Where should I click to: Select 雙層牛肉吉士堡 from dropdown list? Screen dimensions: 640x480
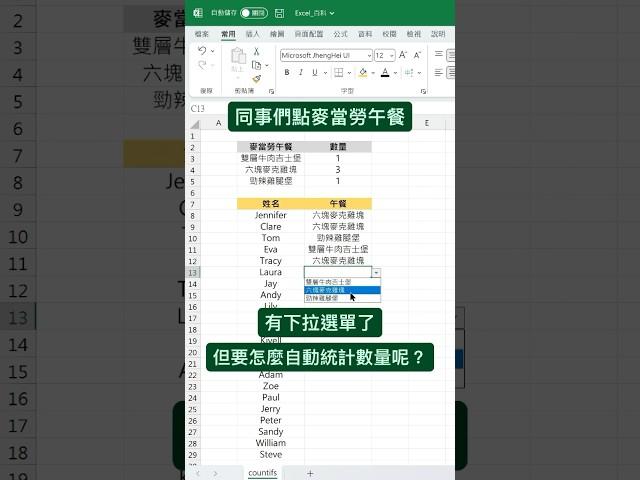click(328, 282)
